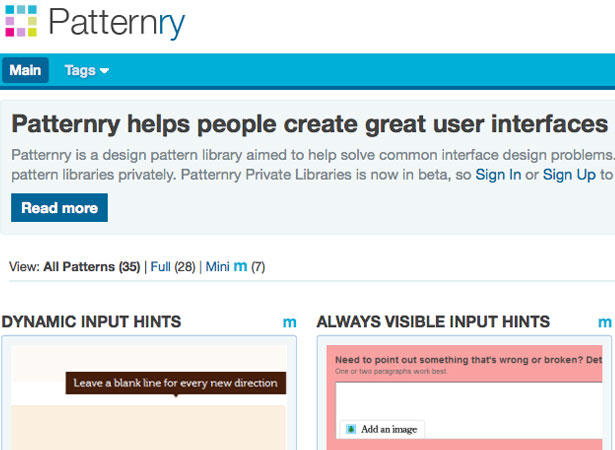
Task: Filter view to Mini patterns
Action: click(218, 267)
